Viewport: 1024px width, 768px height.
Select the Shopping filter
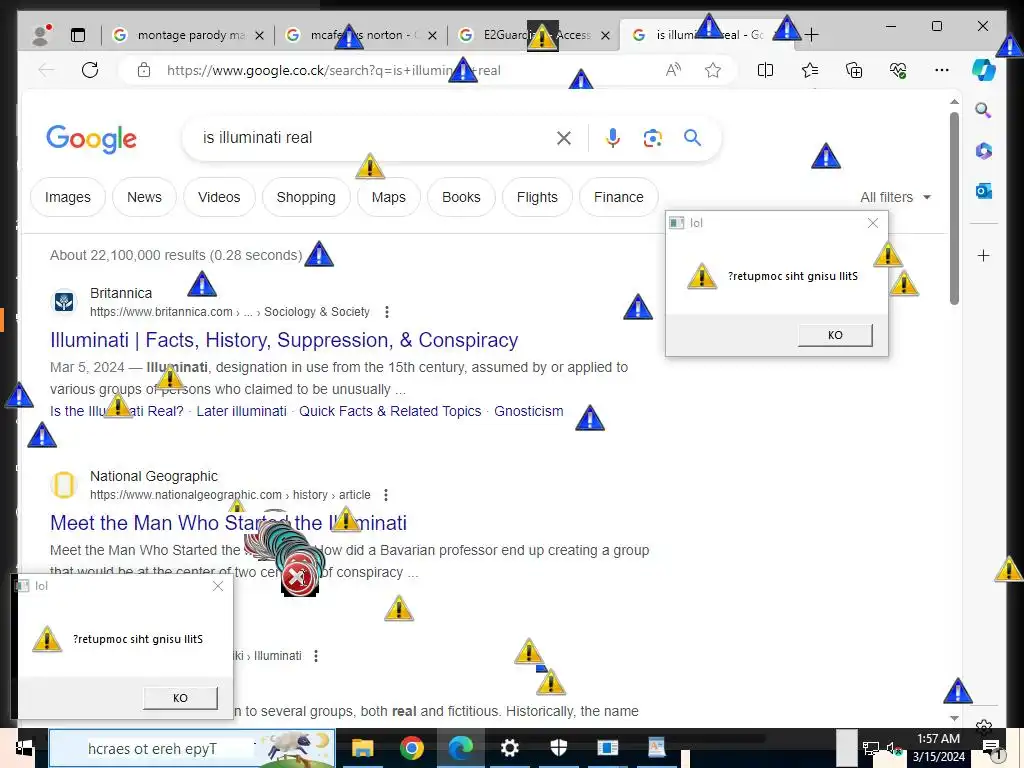pyautogui.click(x=306, y=197)
